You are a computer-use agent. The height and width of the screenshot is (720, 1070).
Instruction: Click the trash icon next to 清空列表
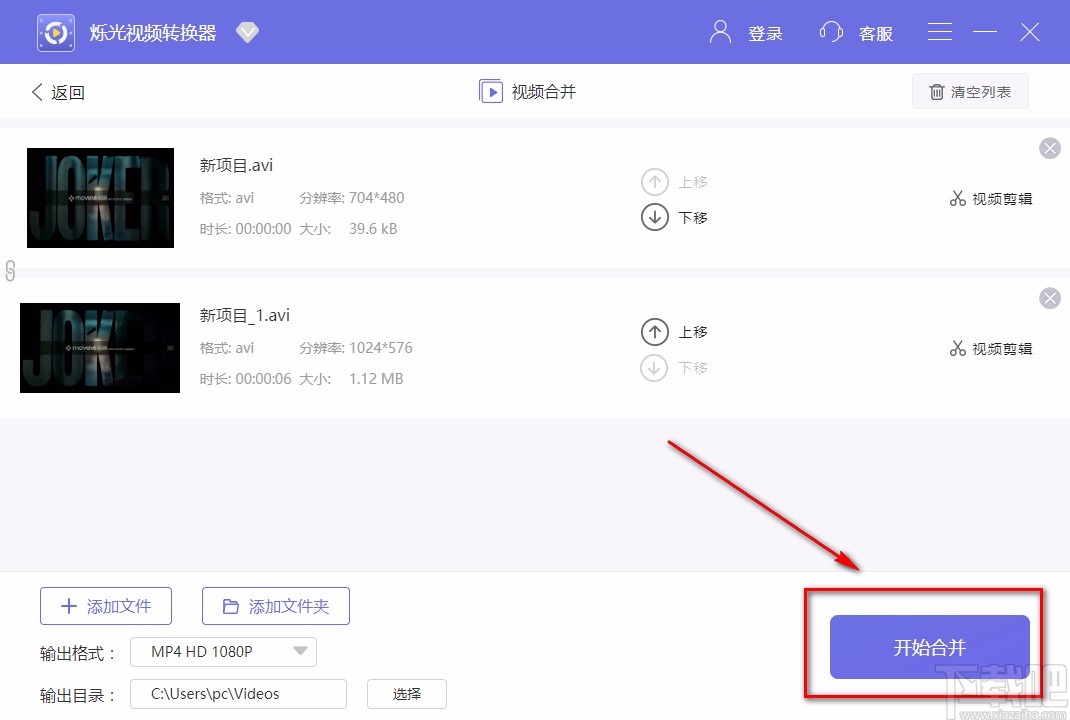pos(937,91)
